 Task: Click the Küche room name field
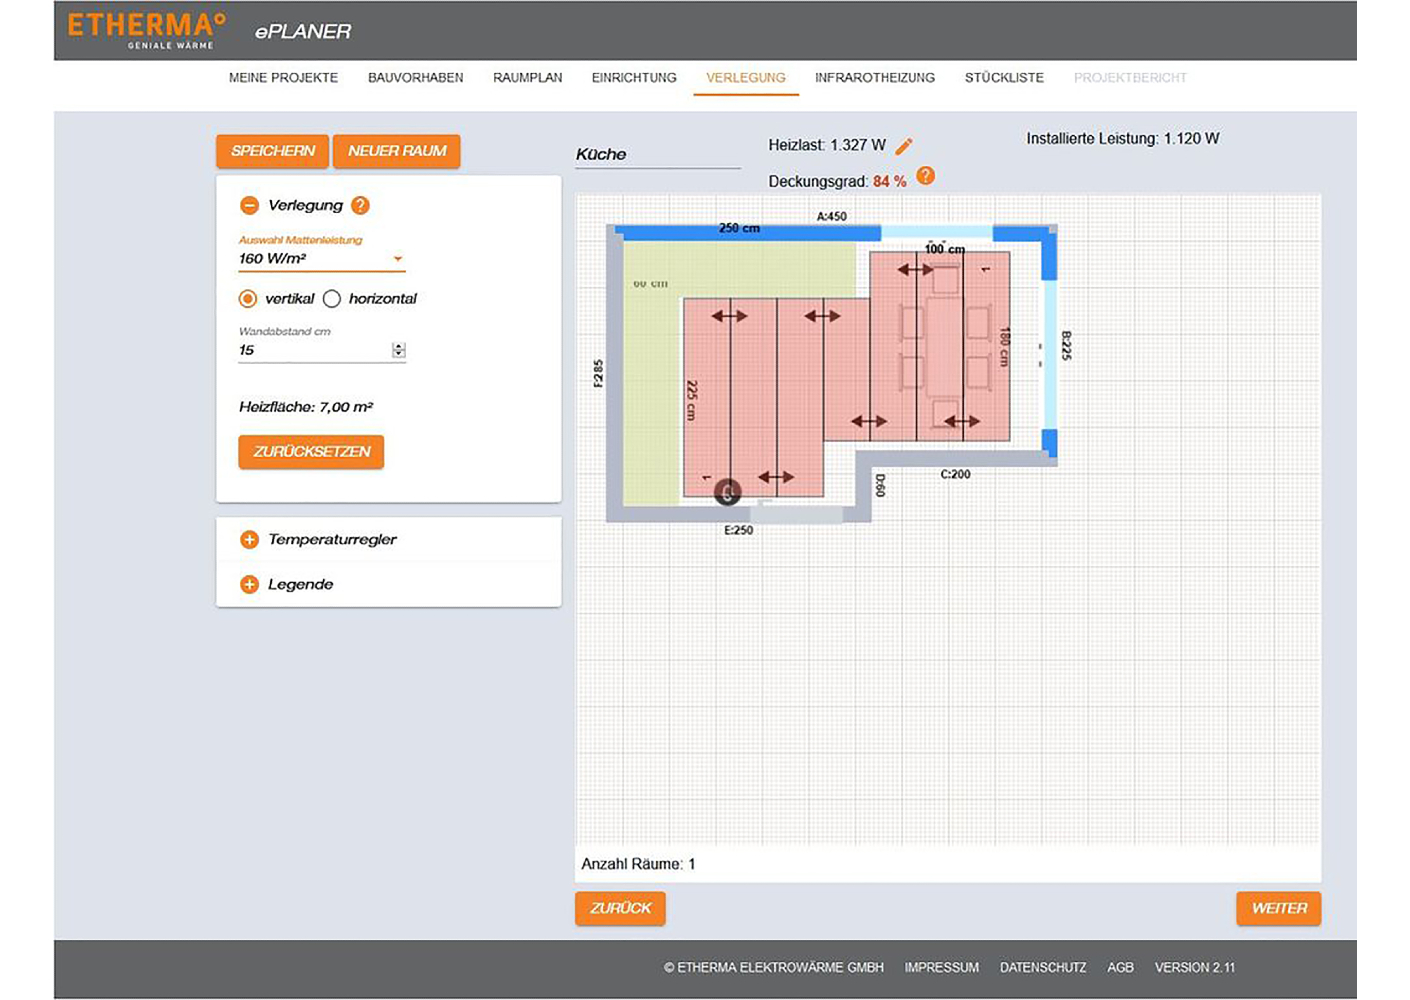pos(657,155)
